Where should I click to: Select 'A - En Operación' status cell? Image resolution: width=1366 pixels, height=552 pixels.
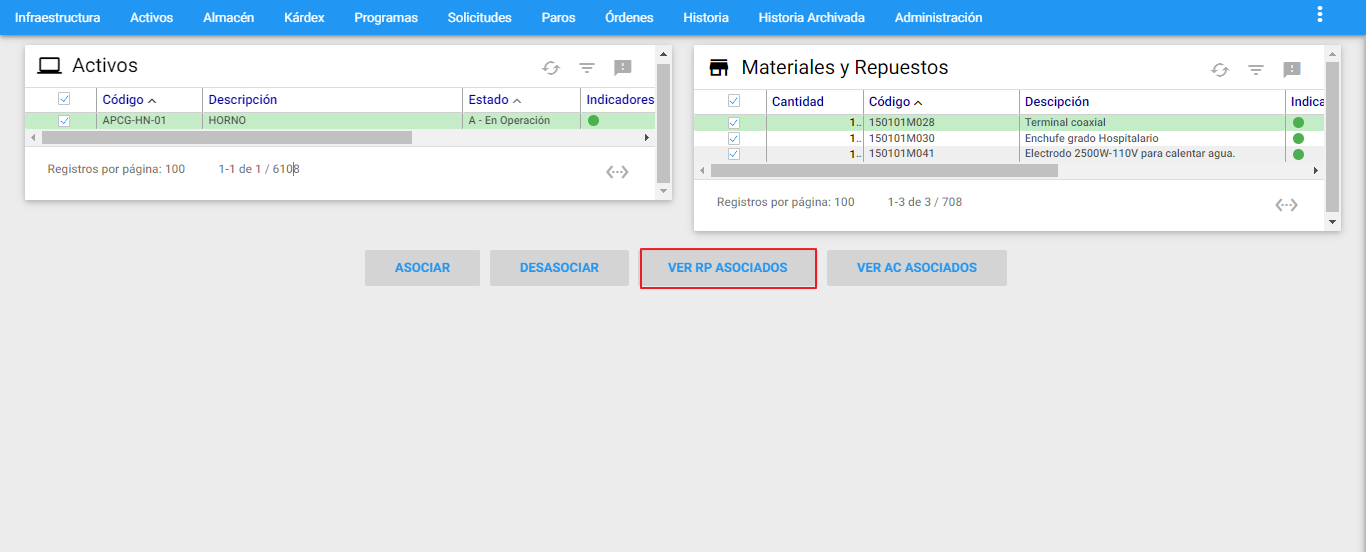click(x=521, y=121)
